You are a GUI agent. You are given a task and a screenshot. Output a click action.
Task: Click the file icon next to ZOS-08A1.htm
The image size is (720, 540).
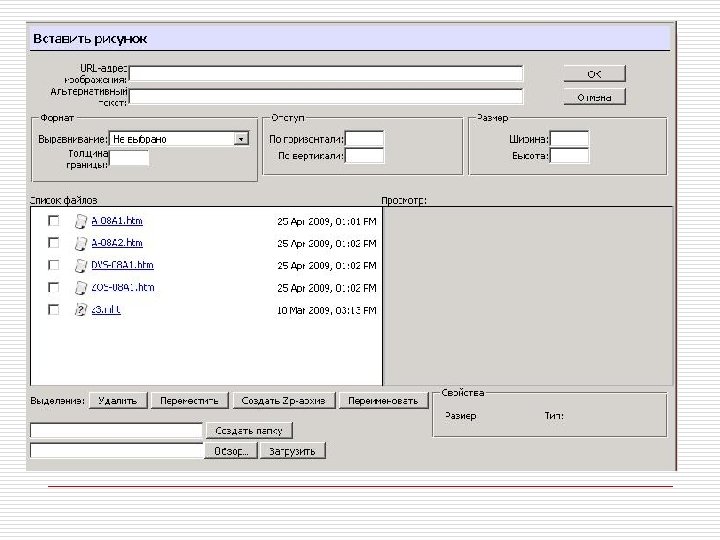(81, 288)
